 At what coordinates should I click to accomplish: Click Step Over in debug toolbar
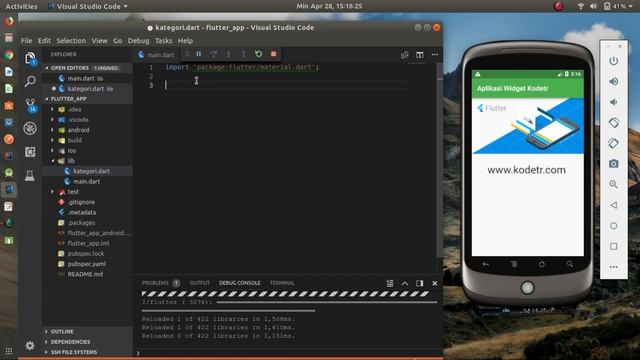213,54
